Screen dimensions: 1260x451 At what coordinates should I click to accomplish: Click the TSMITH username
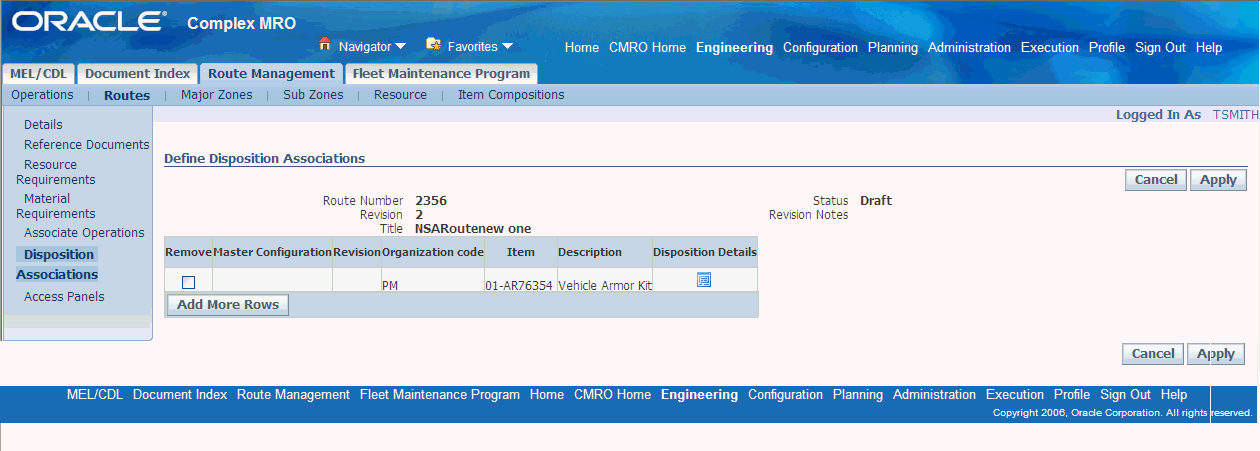coord(1236,115)
